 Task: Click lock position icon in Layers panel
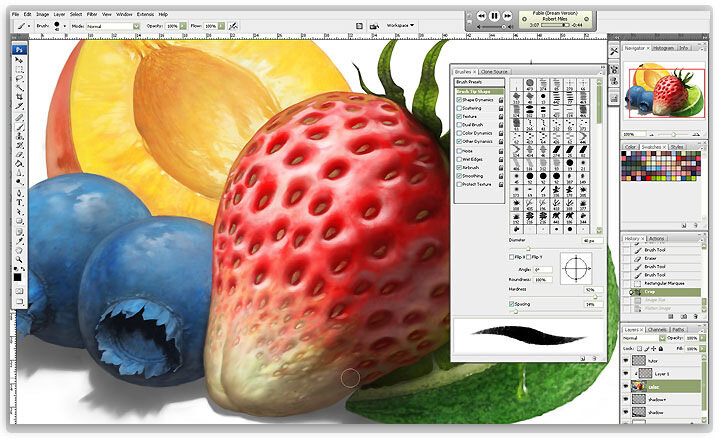point(653,349)
